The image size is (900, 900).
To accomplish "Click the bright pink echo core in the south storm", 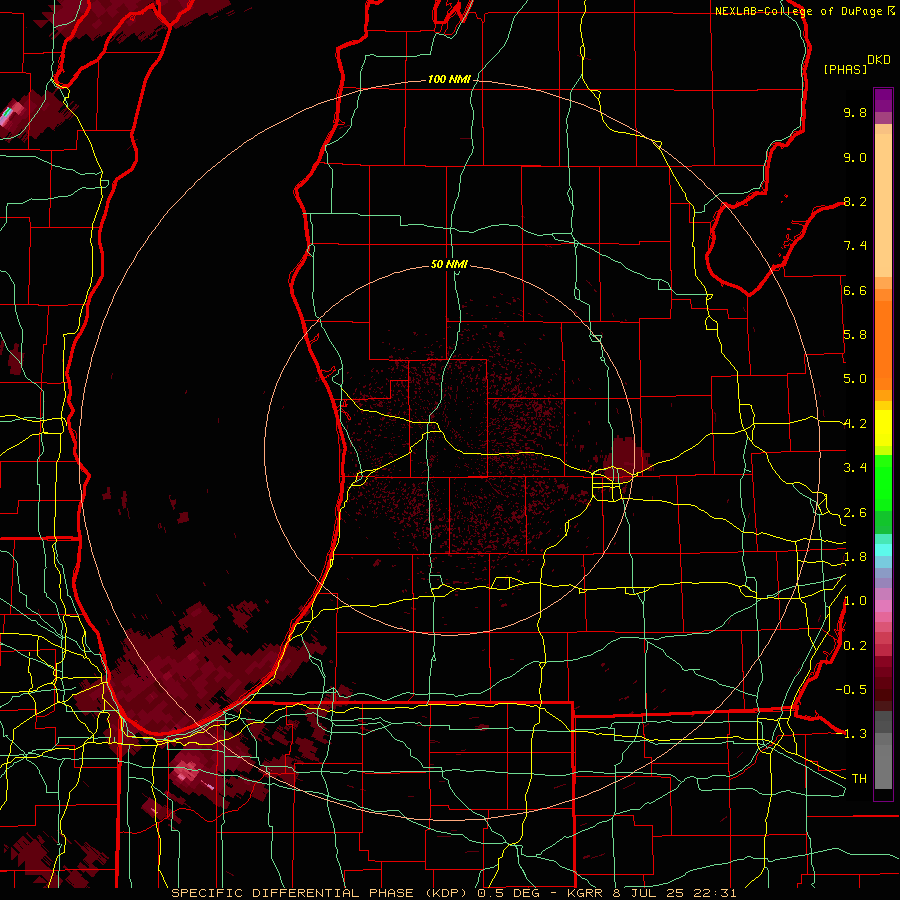I will 188,773.
